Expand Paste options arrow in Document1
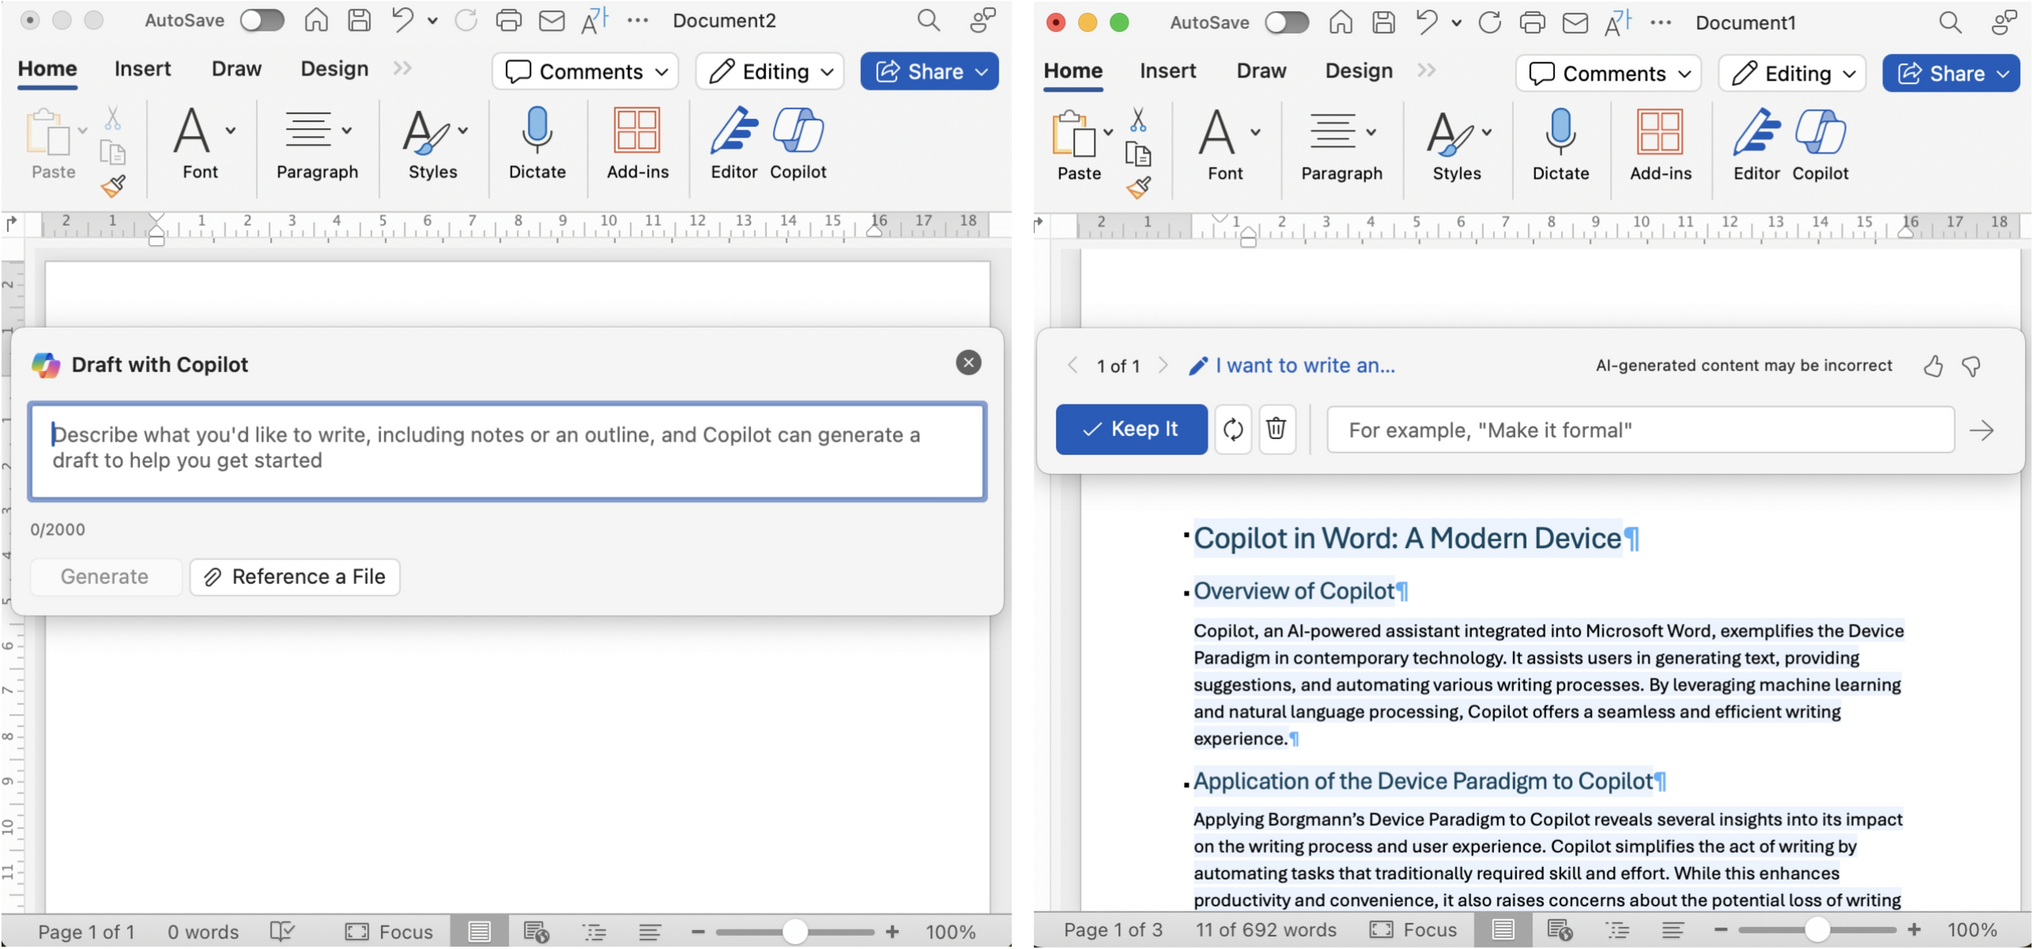 pyautogui.click(x=1108, y=132)
